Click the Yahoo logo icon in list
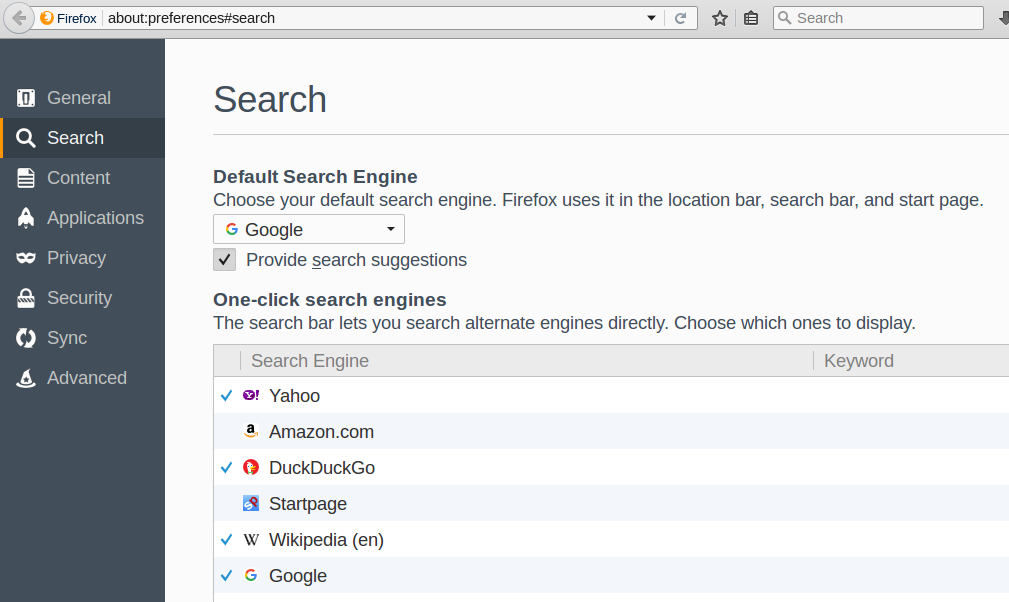 point(251,395)
